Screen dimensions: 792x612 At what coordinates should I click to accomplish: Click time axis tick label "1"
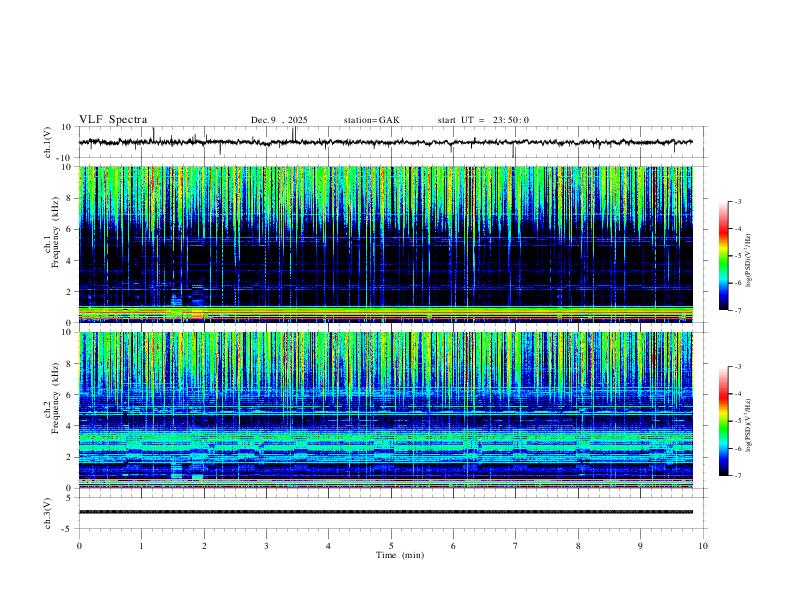[x=141, y=546]
